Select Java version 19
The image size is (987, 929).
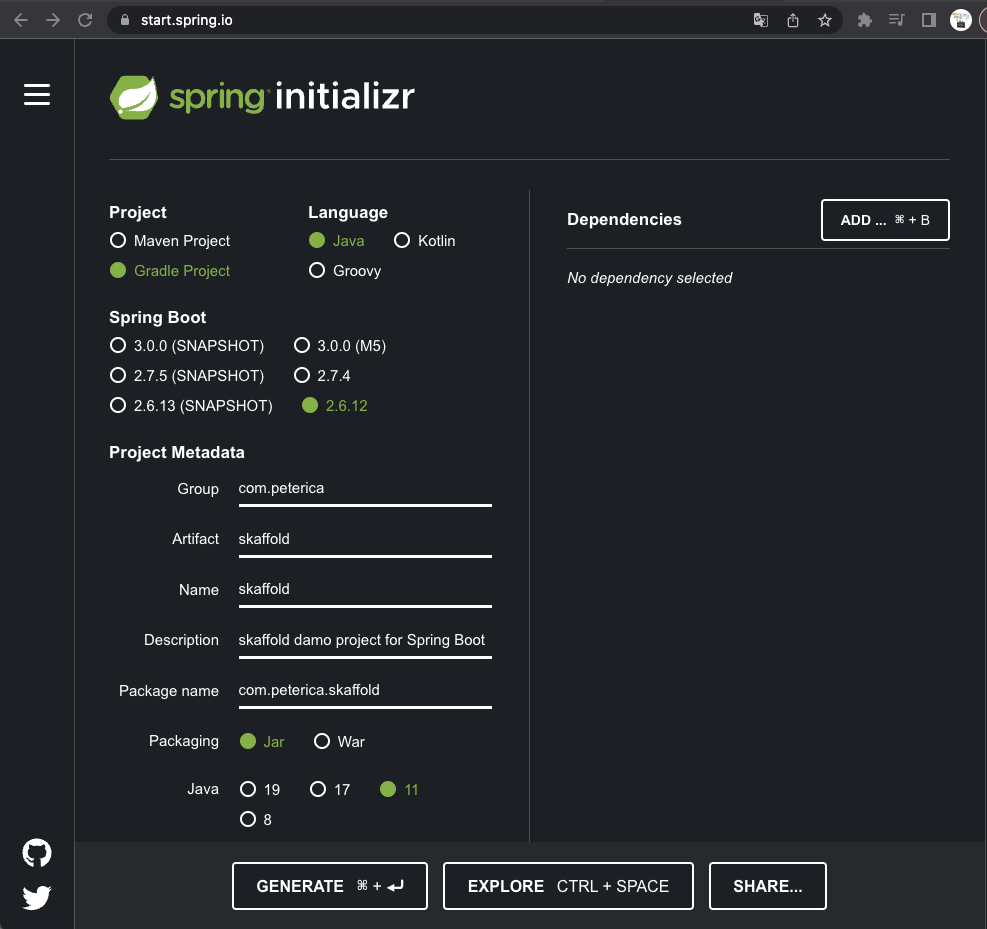point(260,789)
